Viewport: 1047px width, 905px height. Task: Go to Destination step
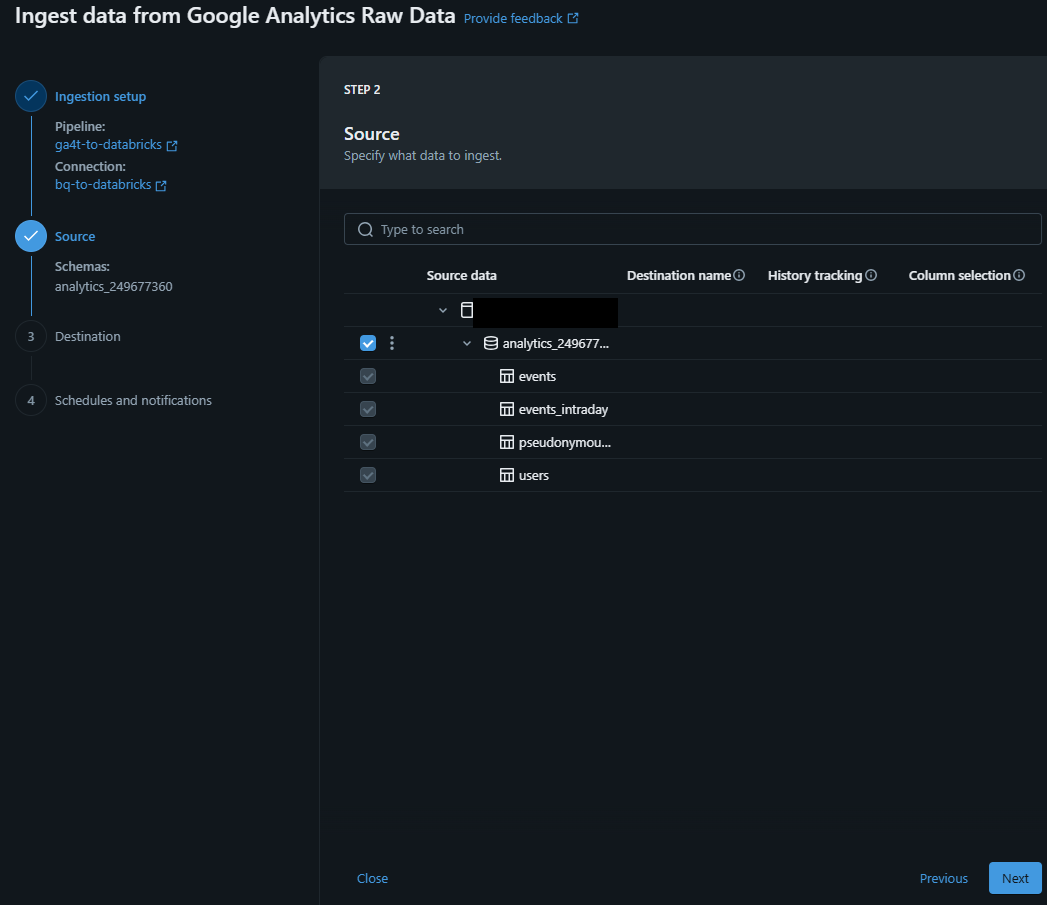[87, 337]
